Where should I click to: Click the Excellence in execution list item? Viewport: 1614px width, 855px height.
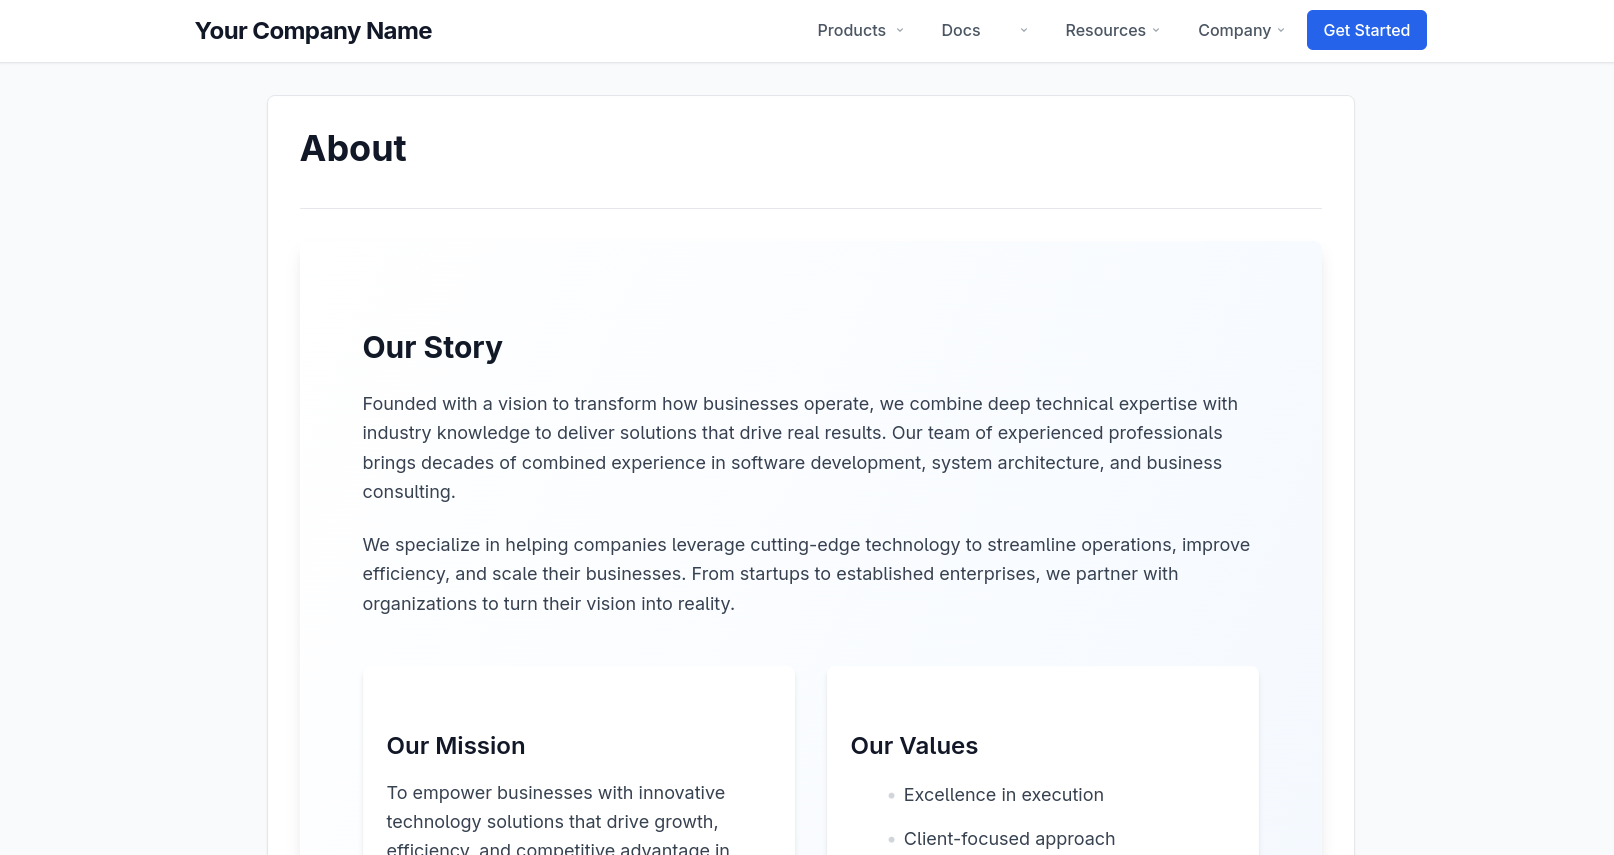tap(1003, 795)
